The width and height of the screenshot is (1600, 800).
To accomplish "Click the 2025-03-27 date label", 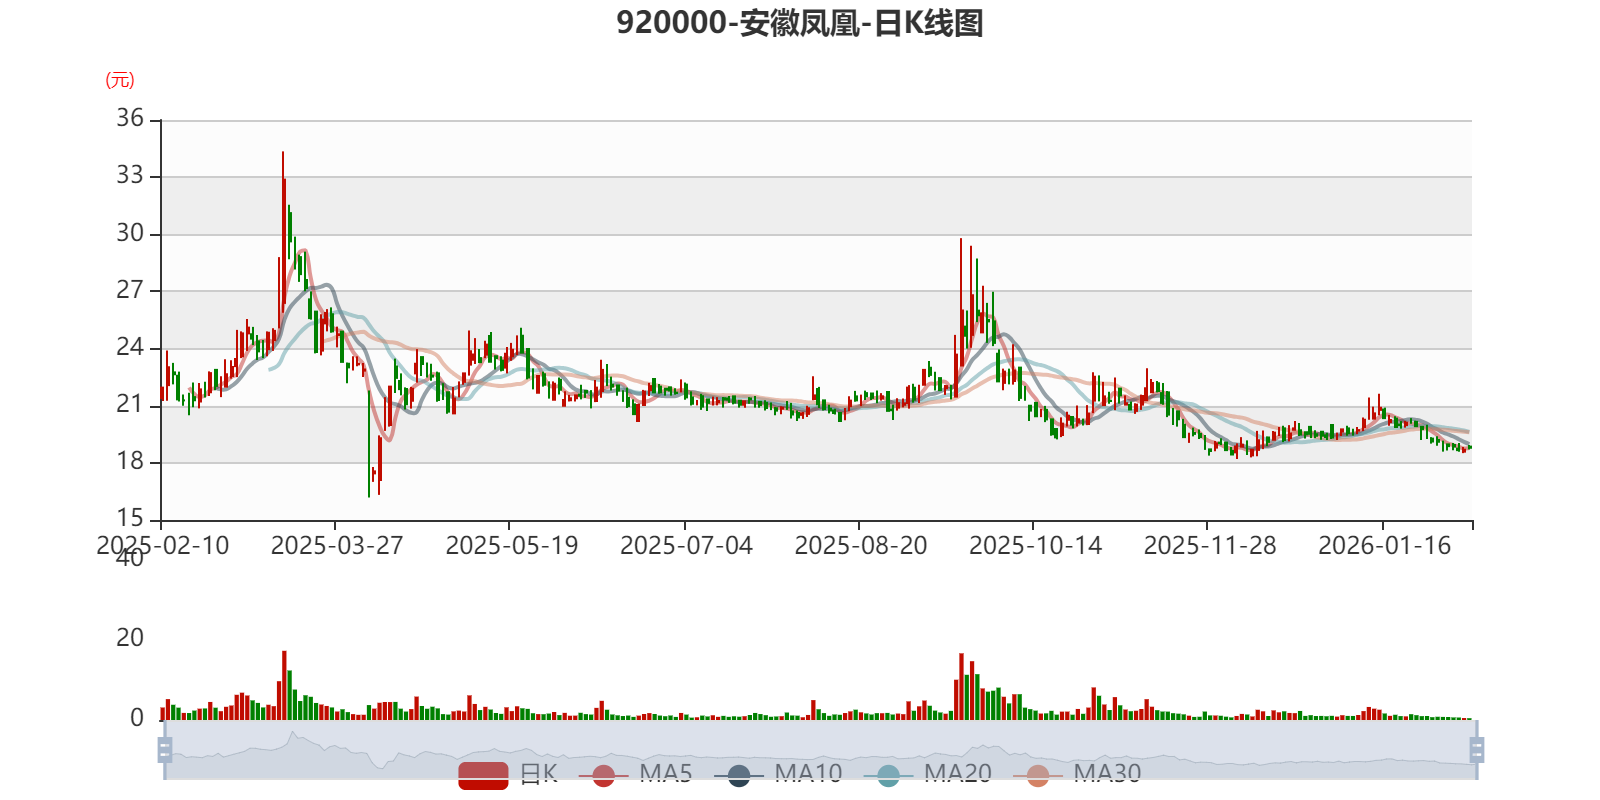I will pyautogui.click(x=337, y=546).
